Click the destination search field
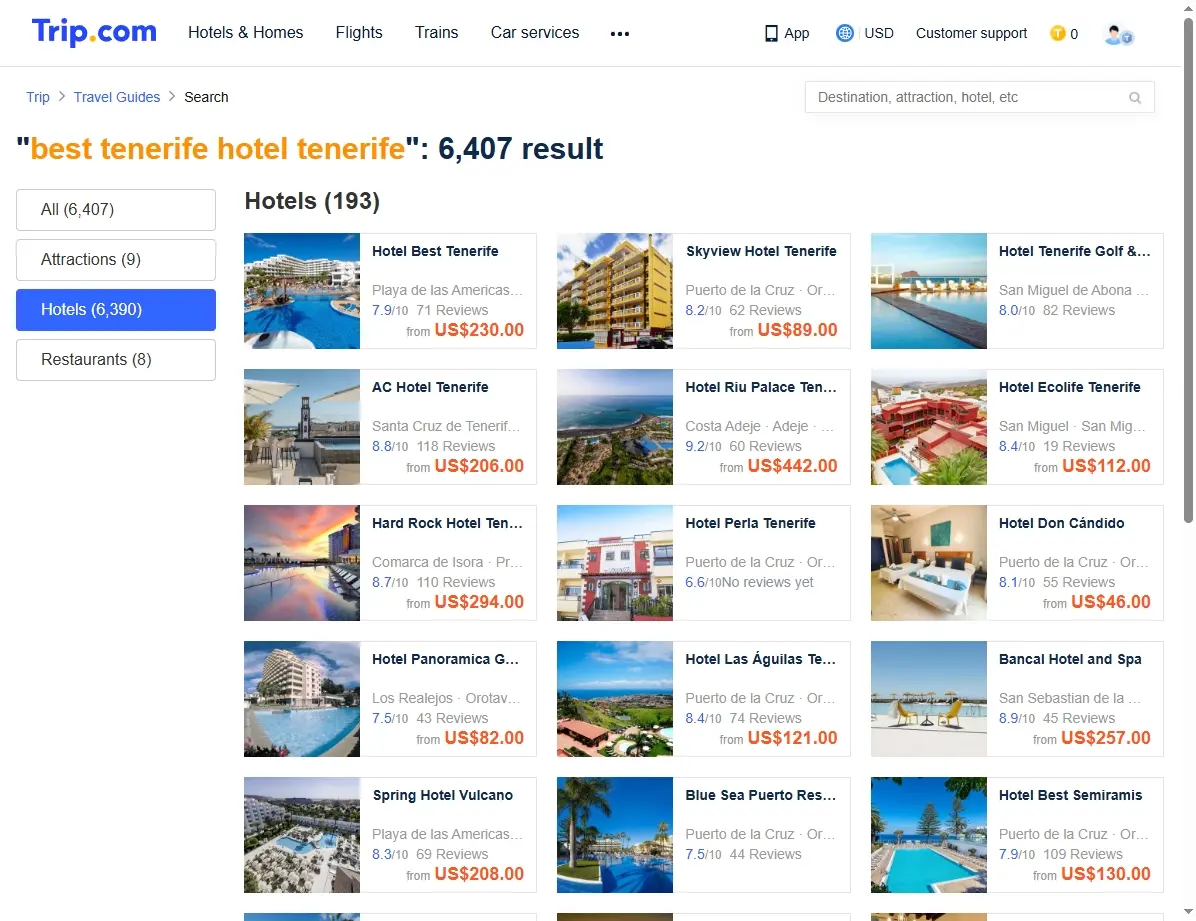Image resolution: width=1196 pixels, height=921 pixels. tap(979, 98)
